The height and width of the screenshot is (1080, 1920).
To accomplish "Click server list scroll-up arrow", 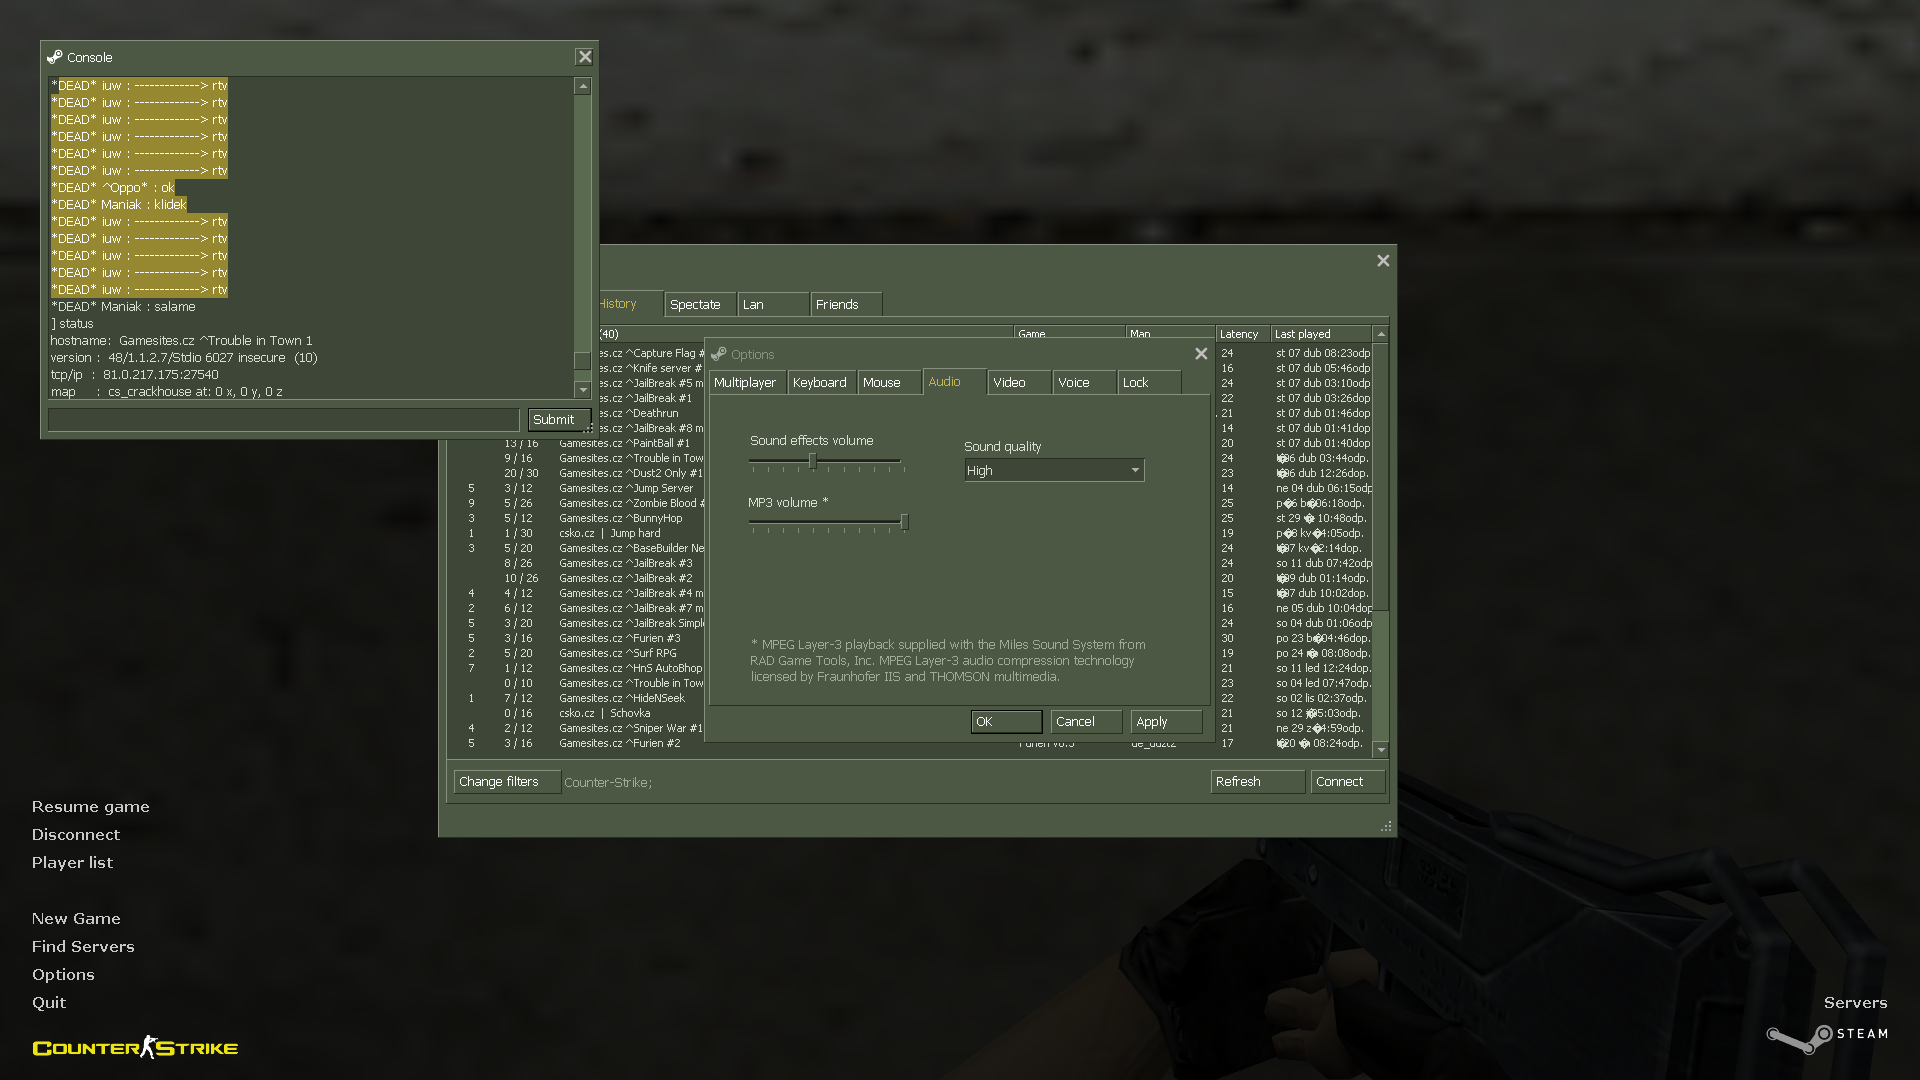I will coord(1381,334).
